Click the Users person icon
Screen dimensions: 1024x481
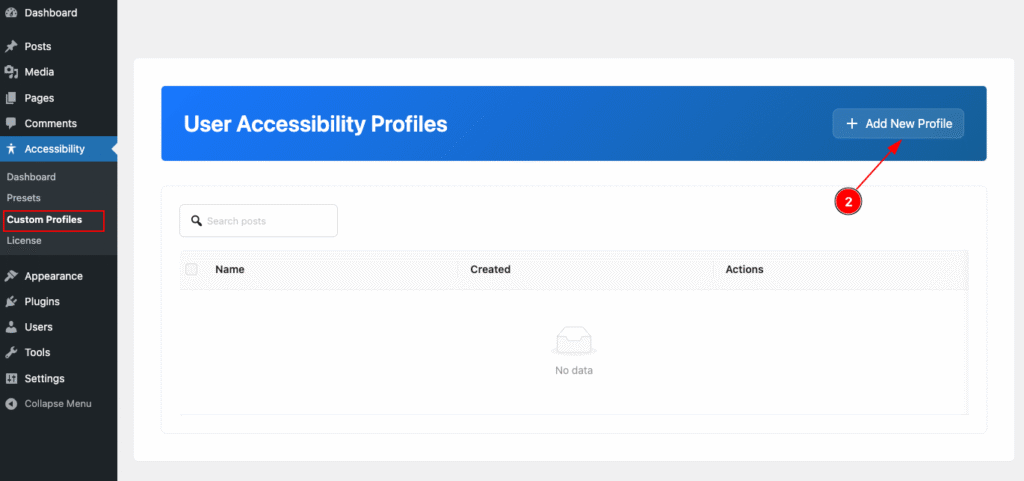coord(11,327)
